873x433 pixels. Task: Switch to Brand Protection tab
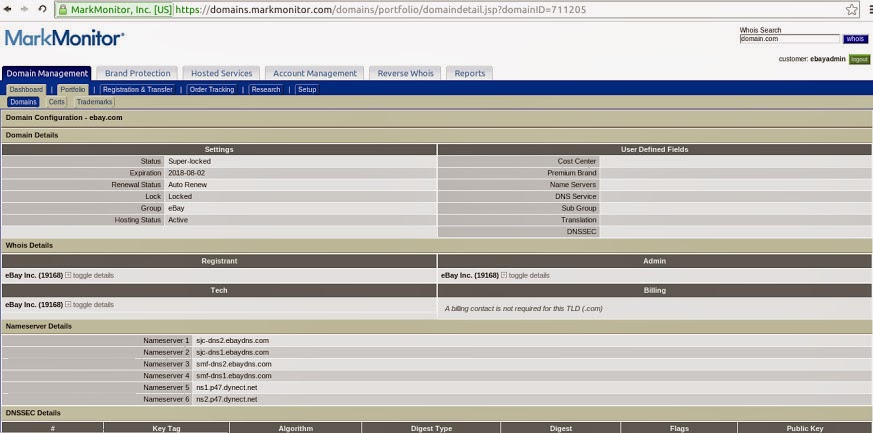pos(138,73)
